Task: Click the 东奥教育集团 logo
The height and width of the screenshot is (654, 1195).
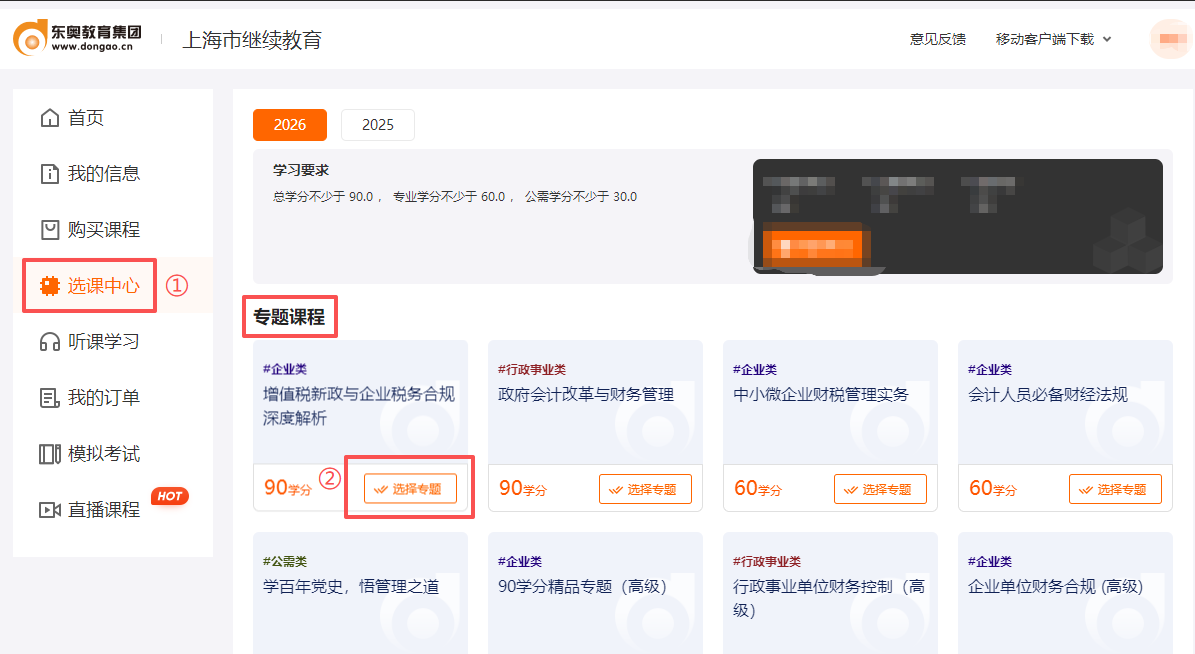Action: point(77,36)
